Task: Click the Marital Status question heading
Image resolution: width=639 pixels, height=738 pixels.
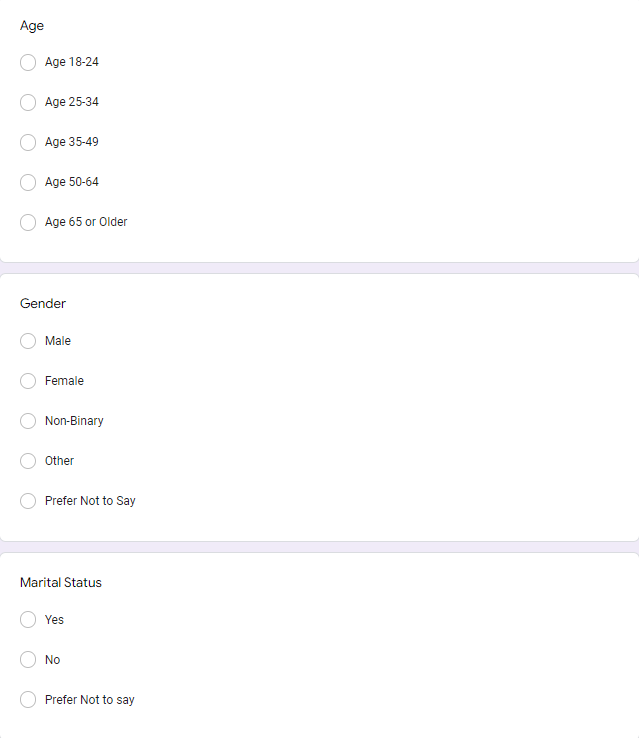Action: 61,583
